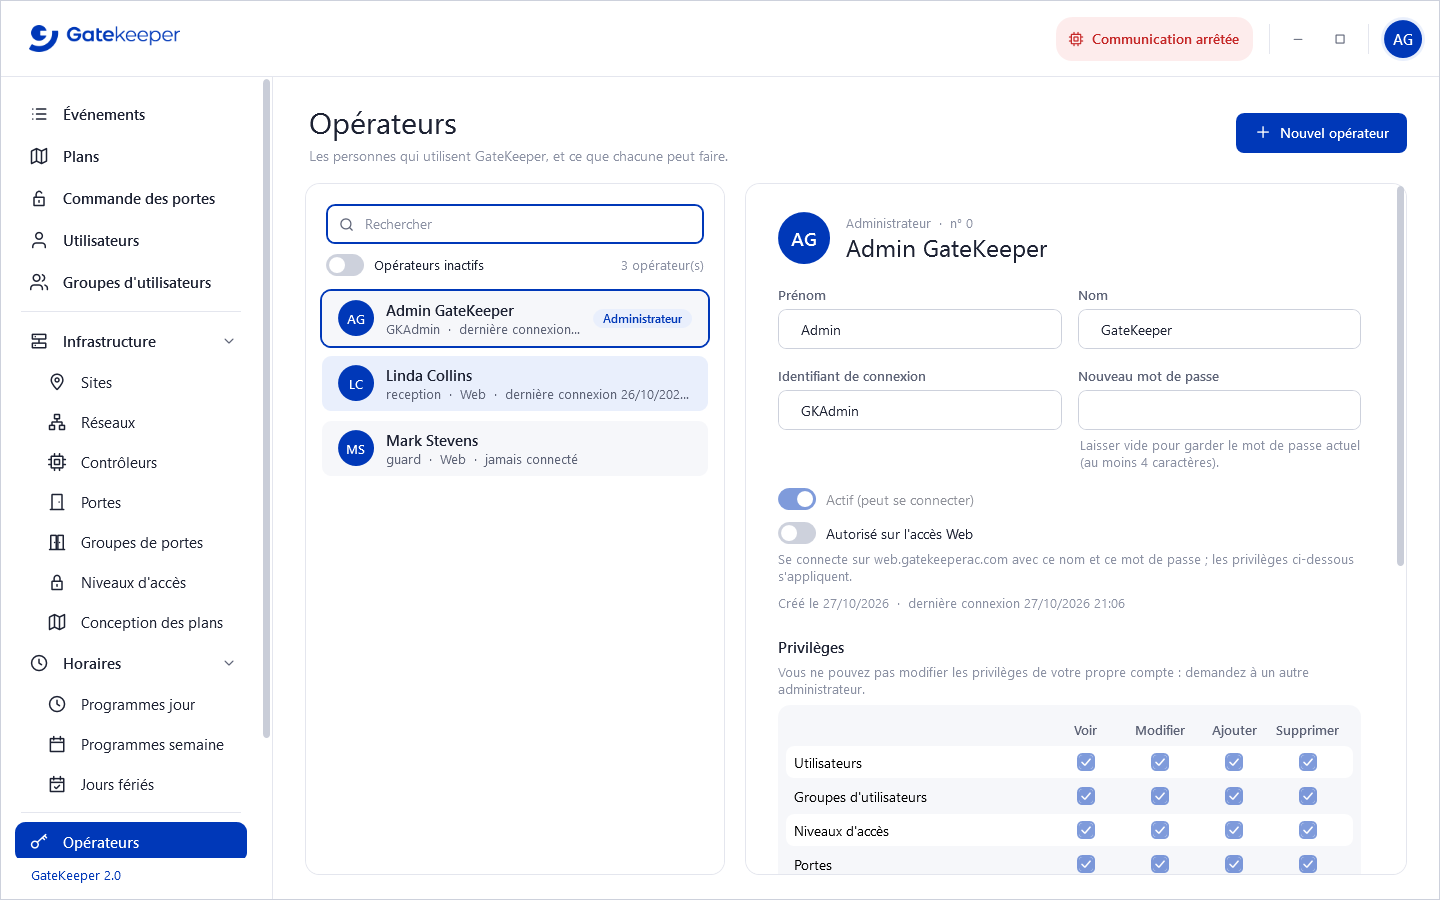Click the Nouveau mot de passe field

click(x=1219, y=410)
